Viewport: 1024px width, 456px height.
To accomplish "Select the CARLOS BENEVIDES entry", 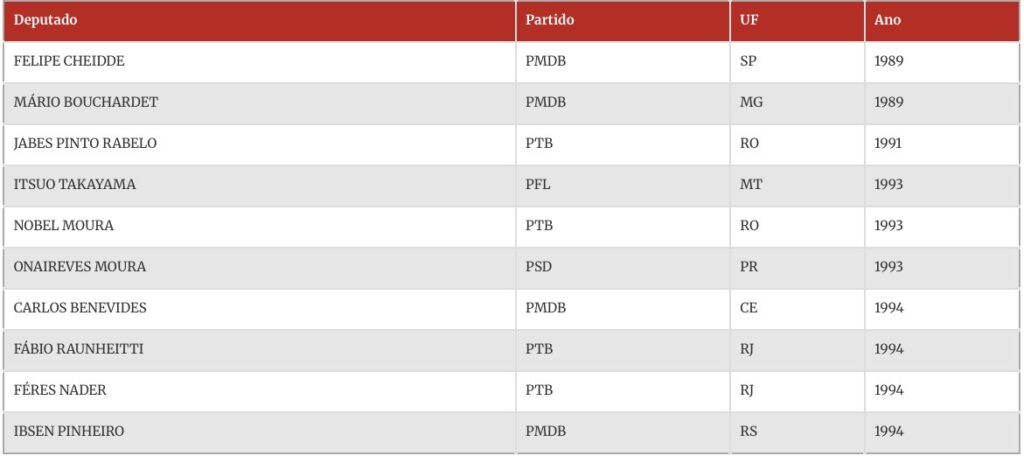I will click(x=80, y=307).
